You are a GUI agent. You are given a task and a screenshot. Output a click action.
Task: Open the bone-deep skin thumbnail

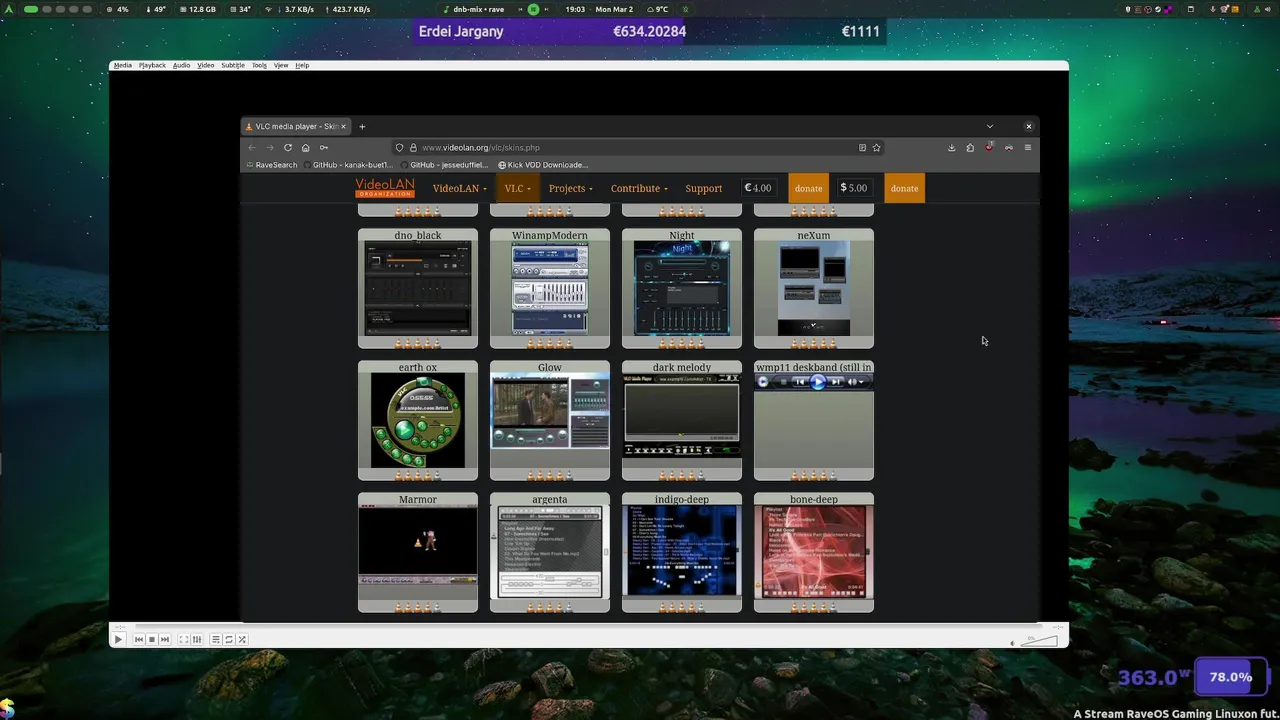(814, 552)
